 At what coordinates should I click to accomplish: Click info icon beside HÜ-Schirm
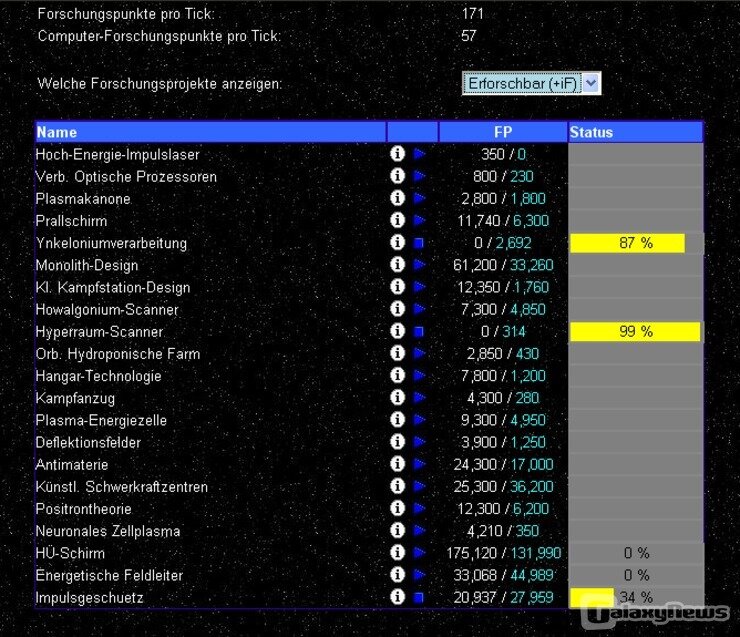pos(397,553)
